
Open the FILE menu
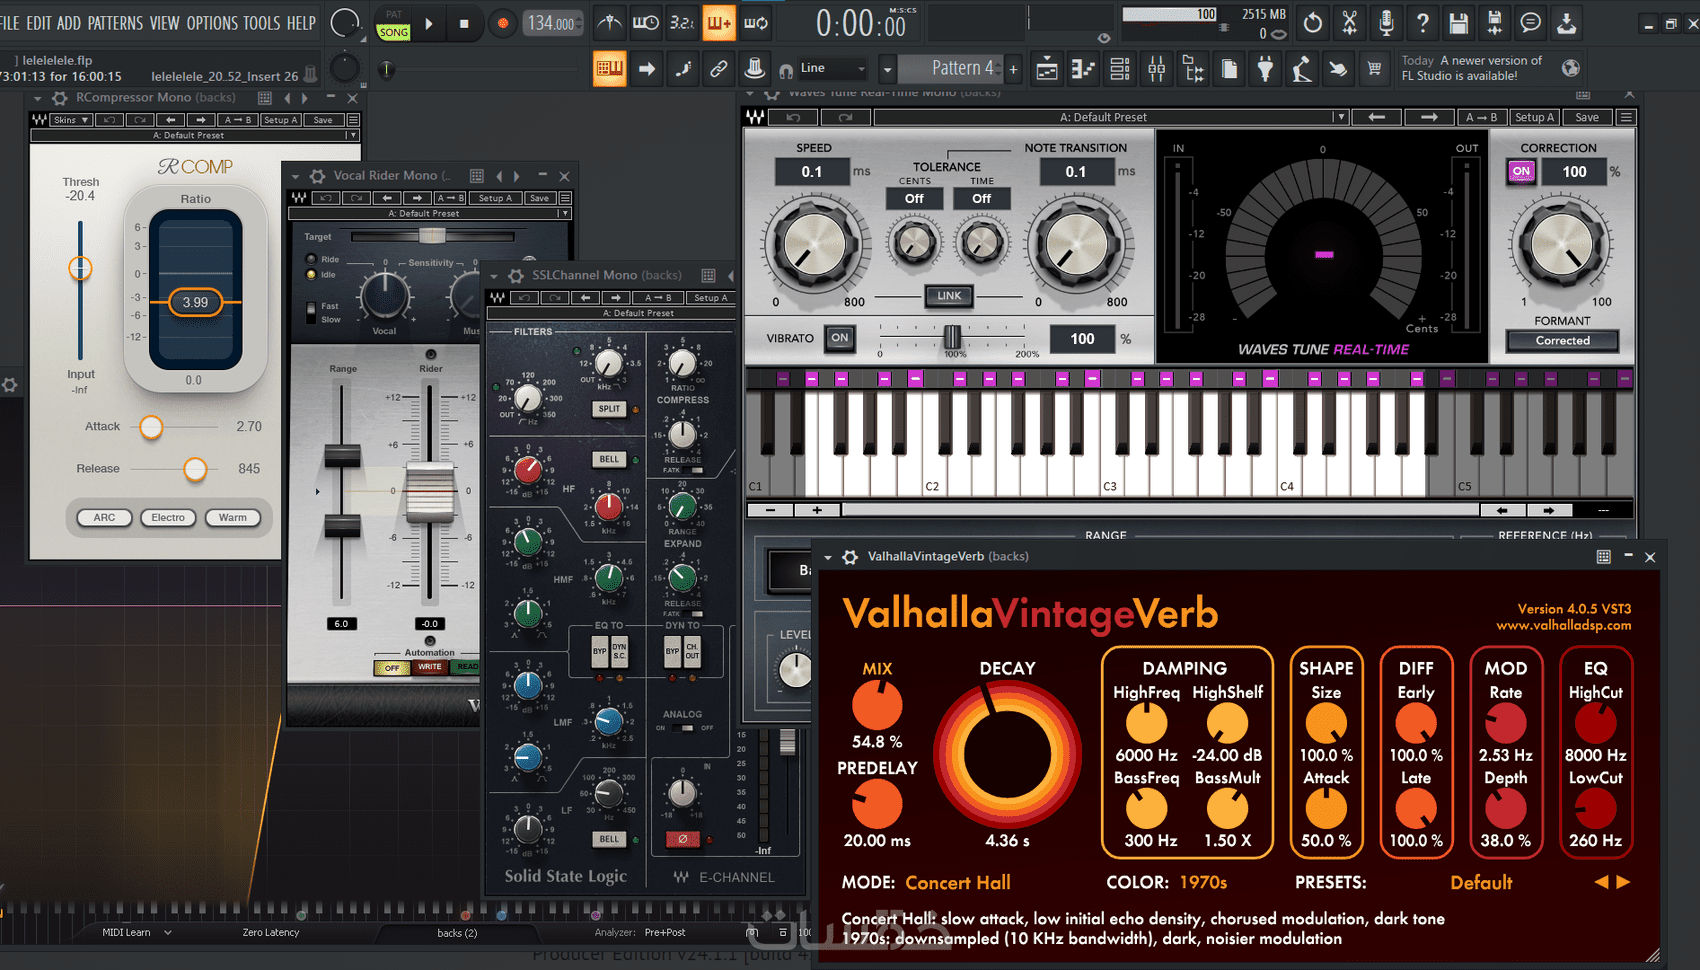click(10, 22)
